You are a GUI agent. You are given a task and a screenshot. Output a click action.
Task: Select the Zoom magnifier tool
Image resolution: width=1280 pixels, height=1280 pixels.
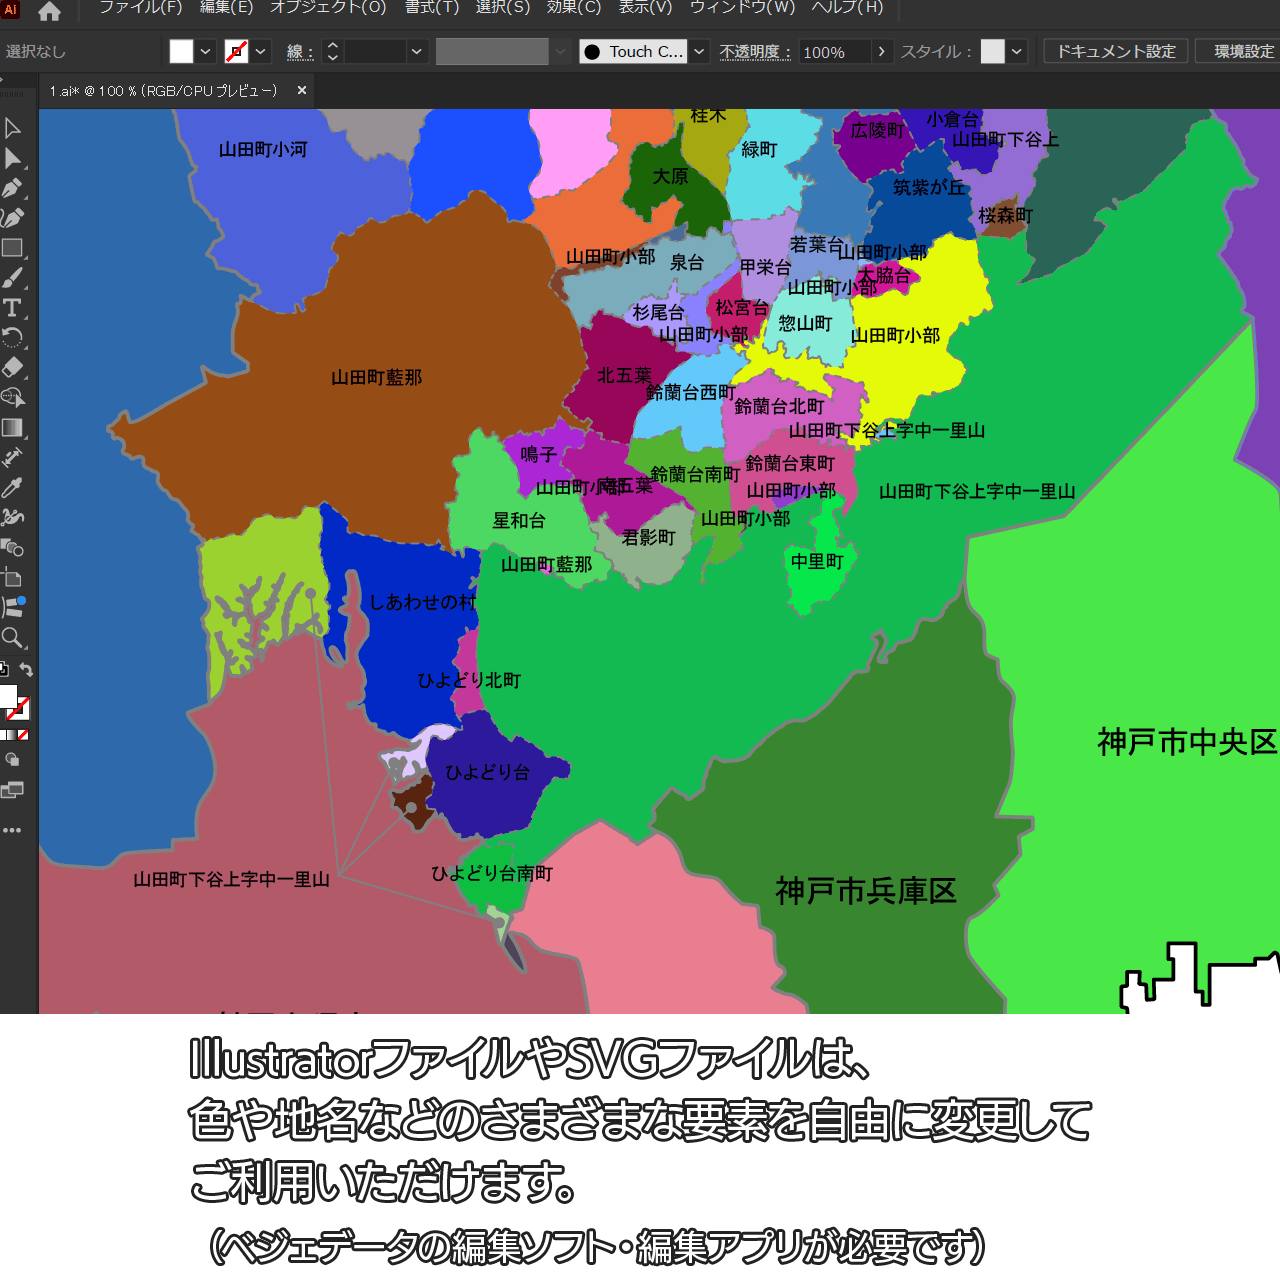click(13, 638)
